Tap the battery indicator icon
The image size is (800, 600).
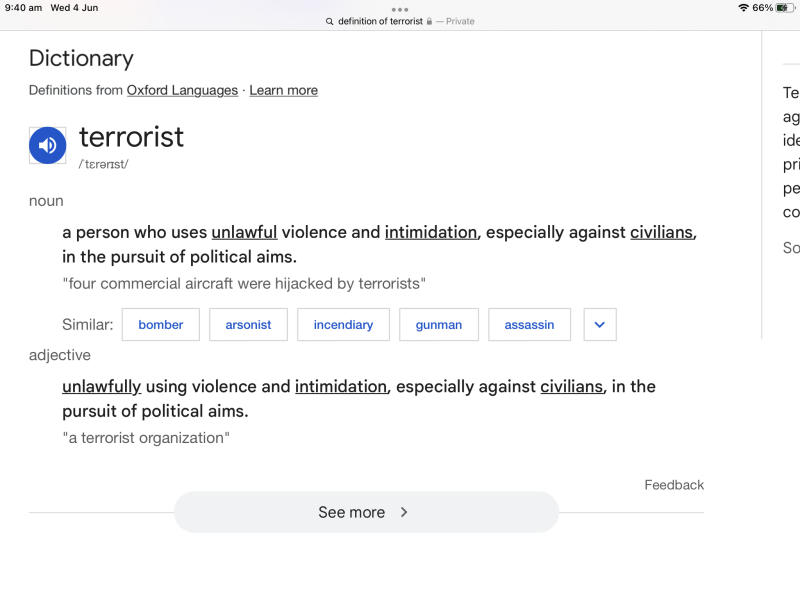(783, 8)
